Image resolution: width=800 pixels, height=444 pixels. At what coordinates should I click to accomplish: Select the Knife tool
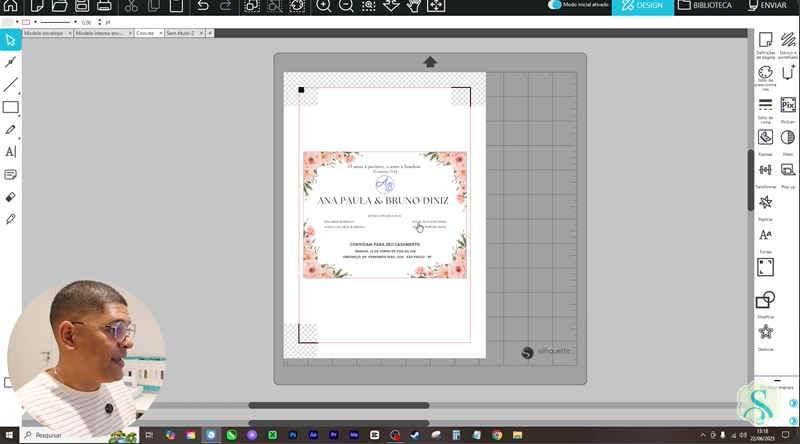pos(11,219)
